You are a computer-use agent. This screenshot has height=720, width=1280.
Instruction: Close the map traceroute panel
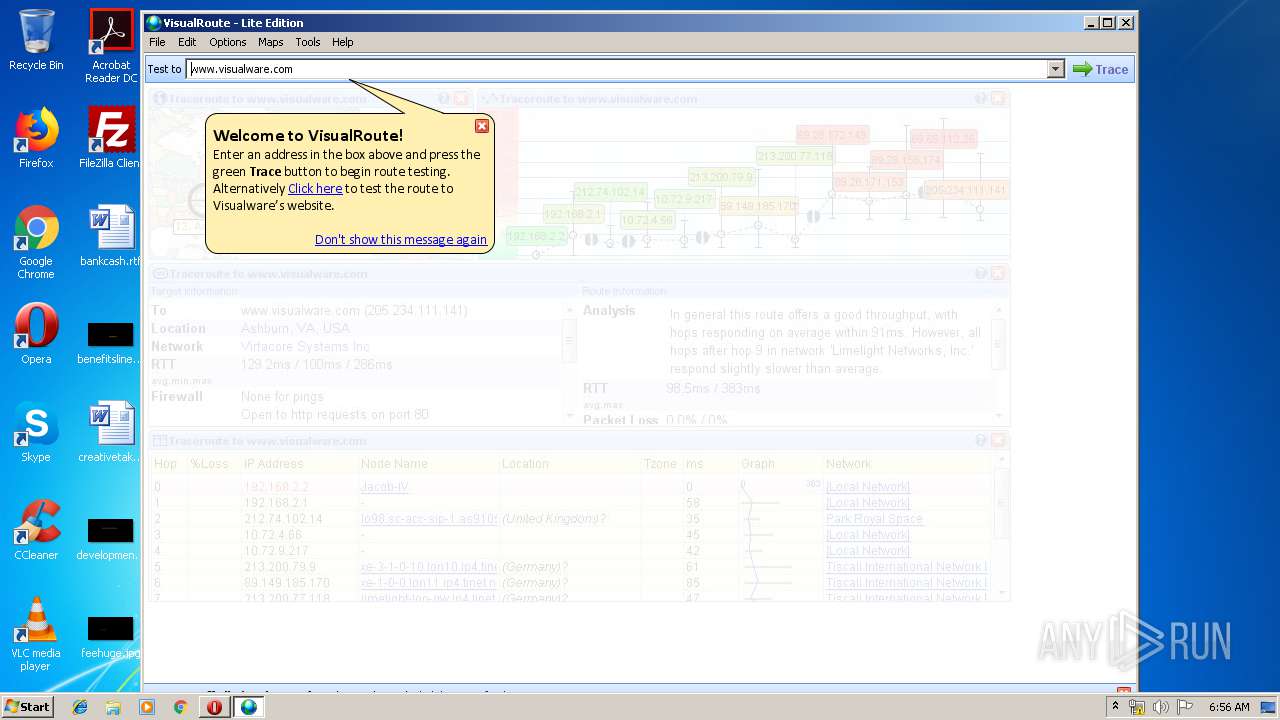coord(461,99)
